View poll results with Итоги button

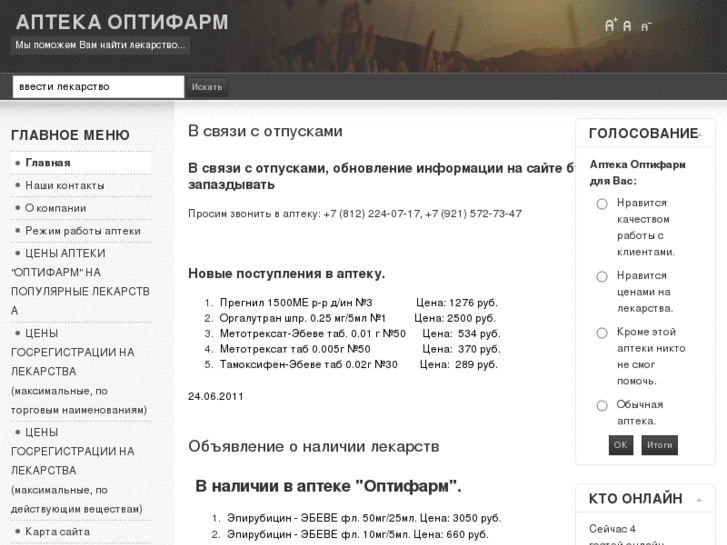[x=659, y=445]
